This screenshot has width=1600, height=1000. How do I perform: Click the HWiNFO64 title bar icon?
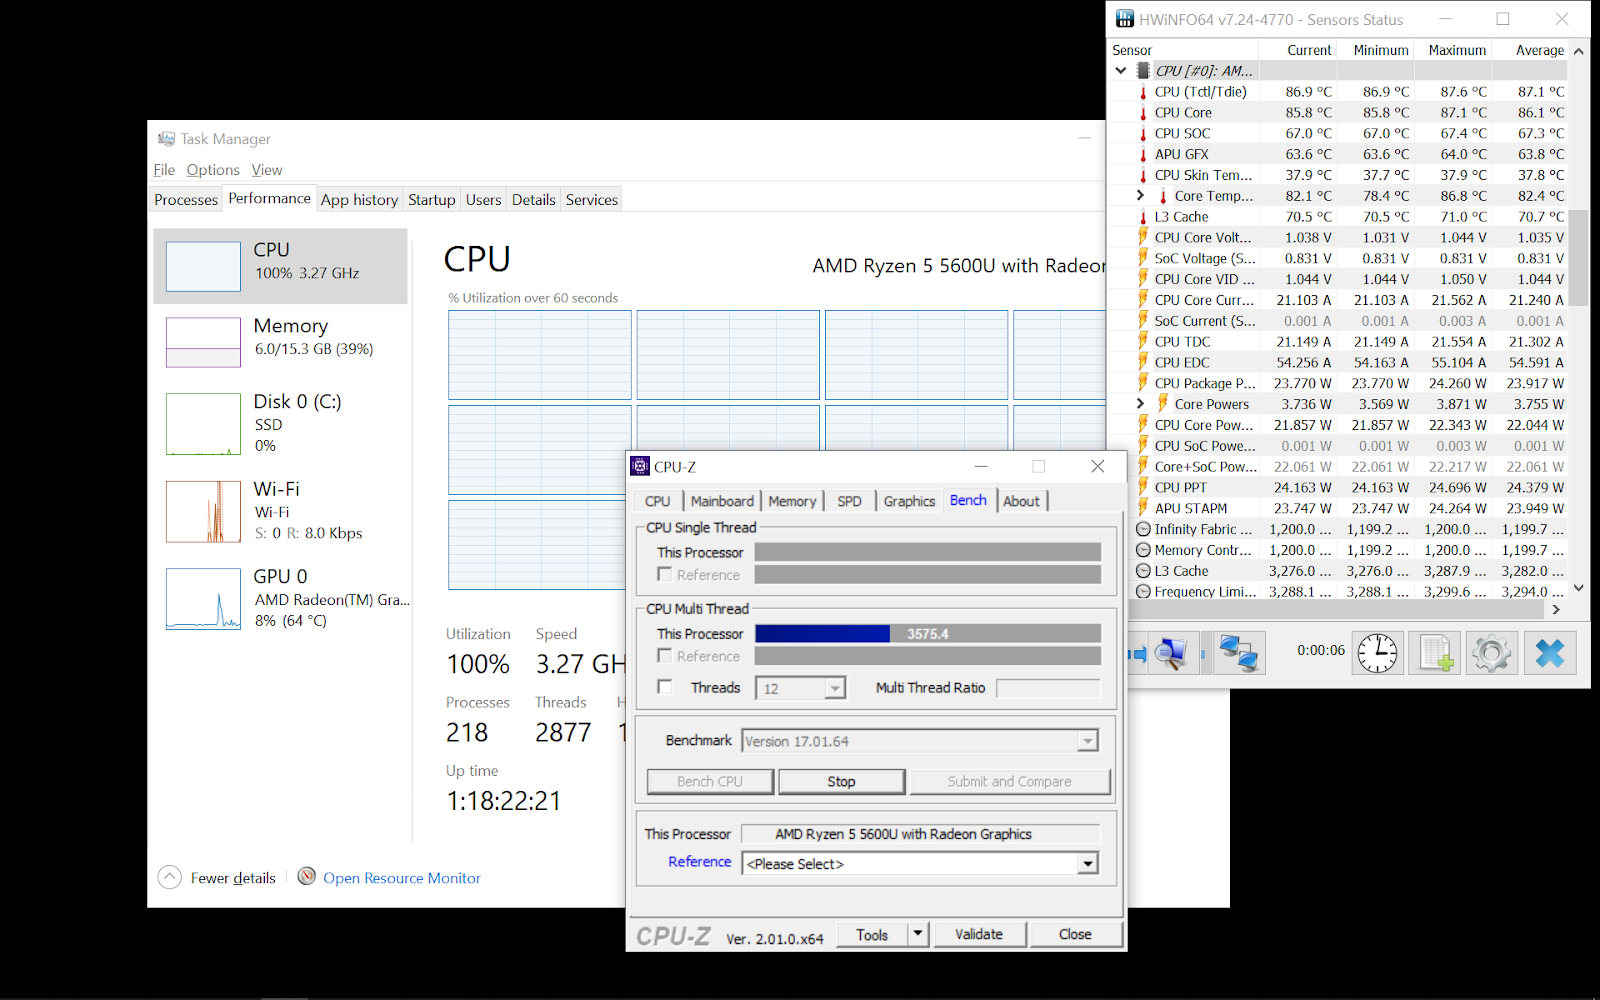click(x=1125, y=19)
